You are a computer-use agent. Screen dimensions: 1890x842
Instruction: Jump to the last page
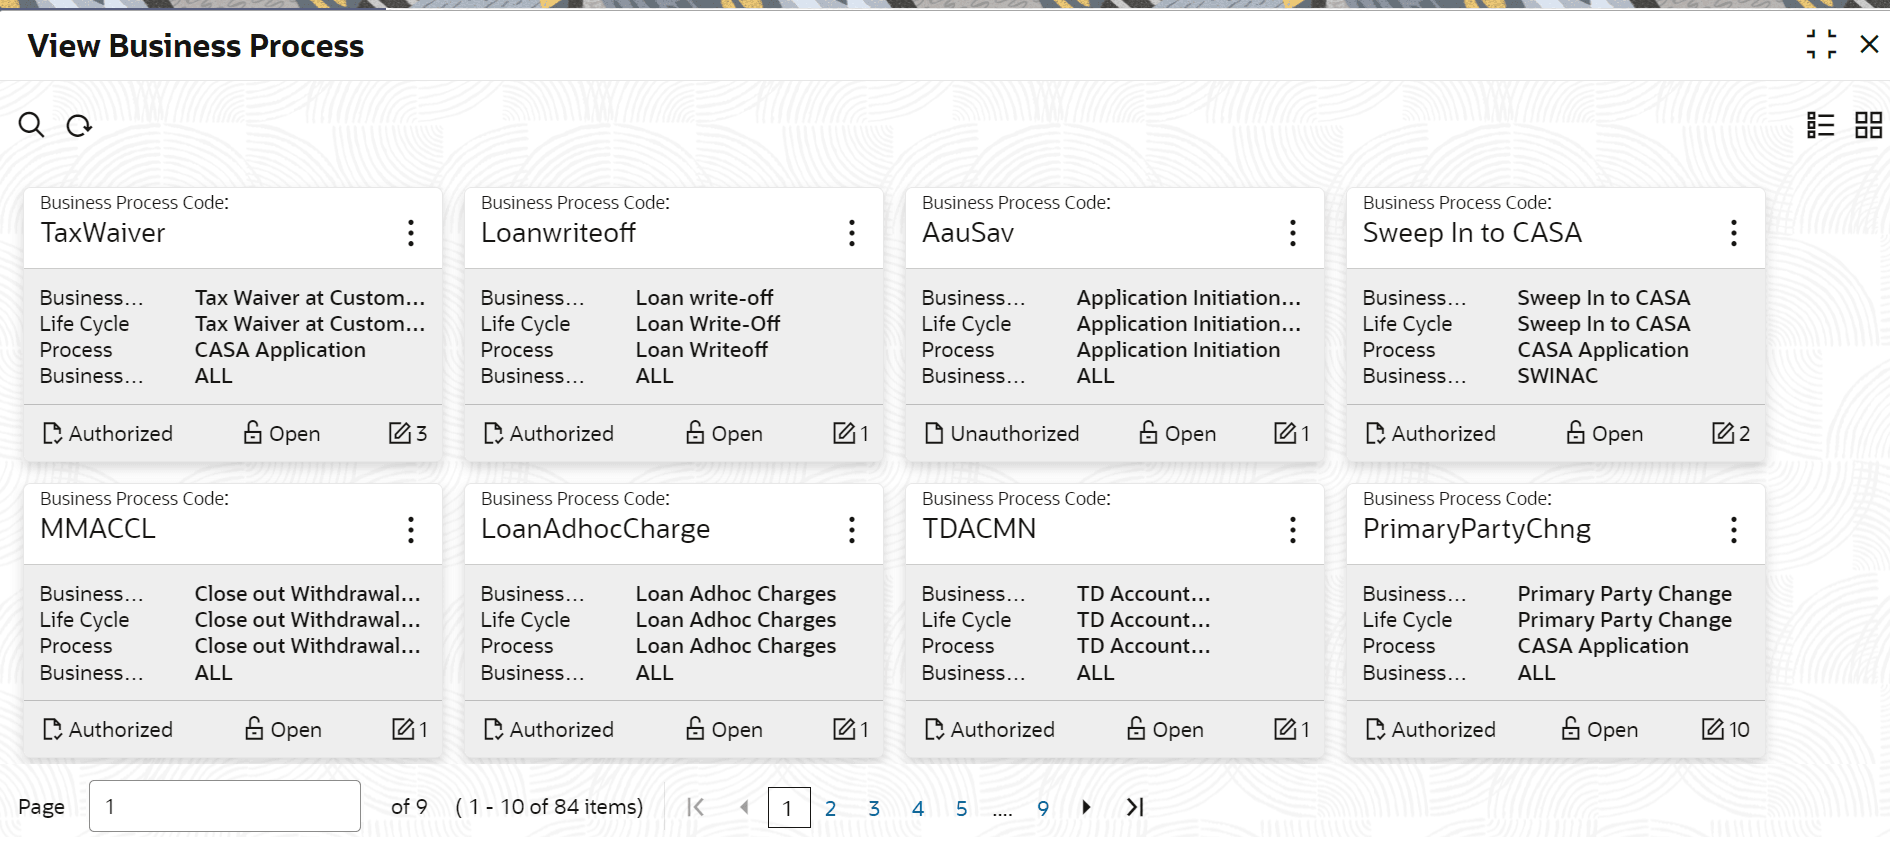pos(1135,807)
